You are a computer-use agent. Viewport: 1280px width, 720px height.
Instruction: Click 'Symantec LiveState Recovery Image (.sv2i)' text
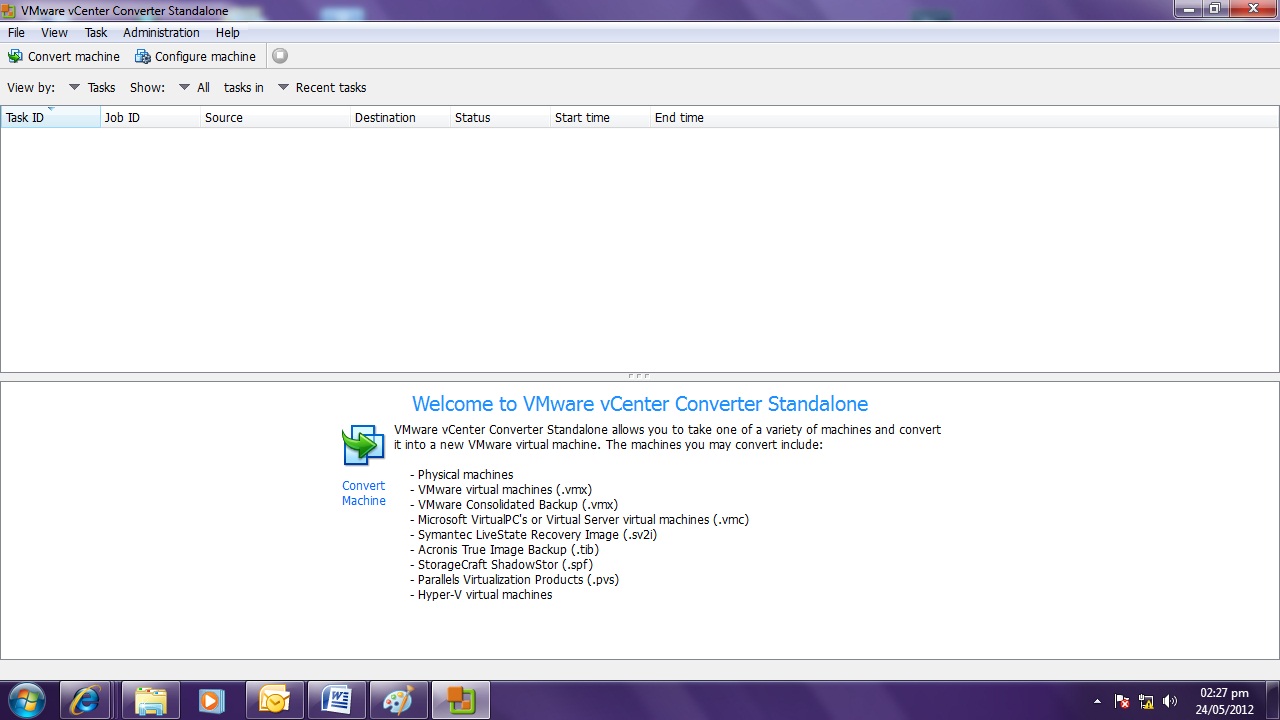pos(537,535)
